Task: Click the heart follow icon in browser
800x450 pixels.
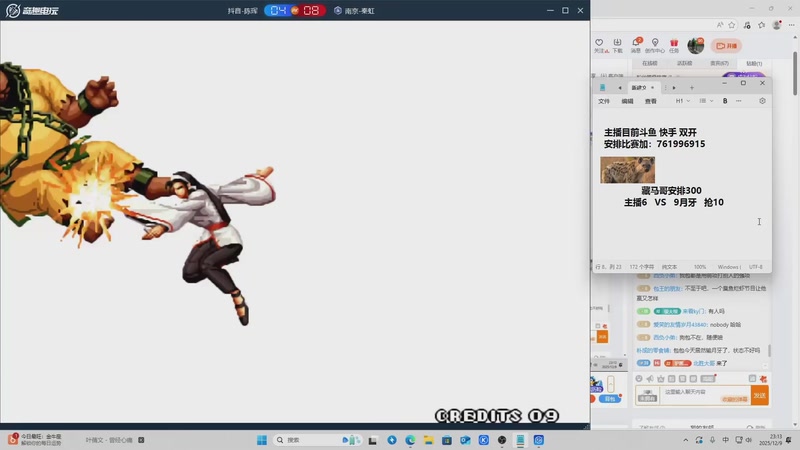Action: coord(599,43)
